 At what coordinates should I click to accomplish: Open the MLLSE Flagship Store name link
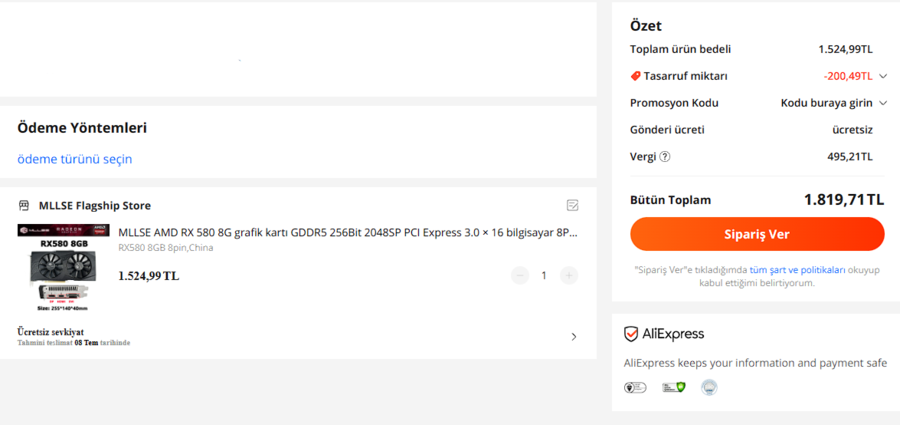pos(95,205)
